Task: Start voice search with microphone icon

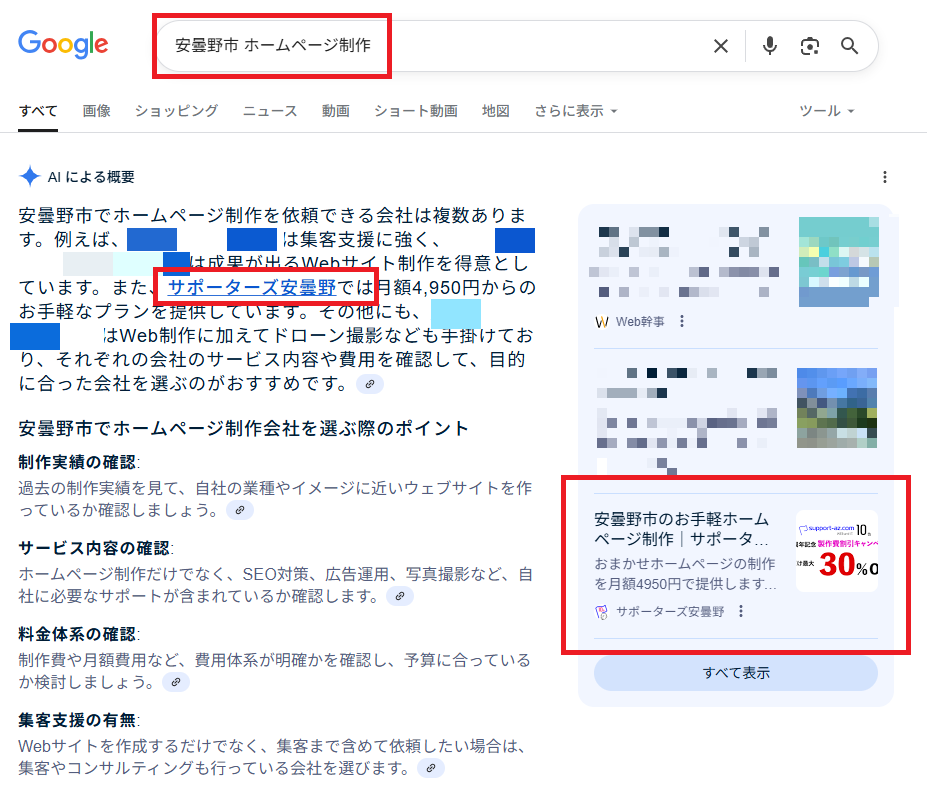Action: click(x=770, y=46)
